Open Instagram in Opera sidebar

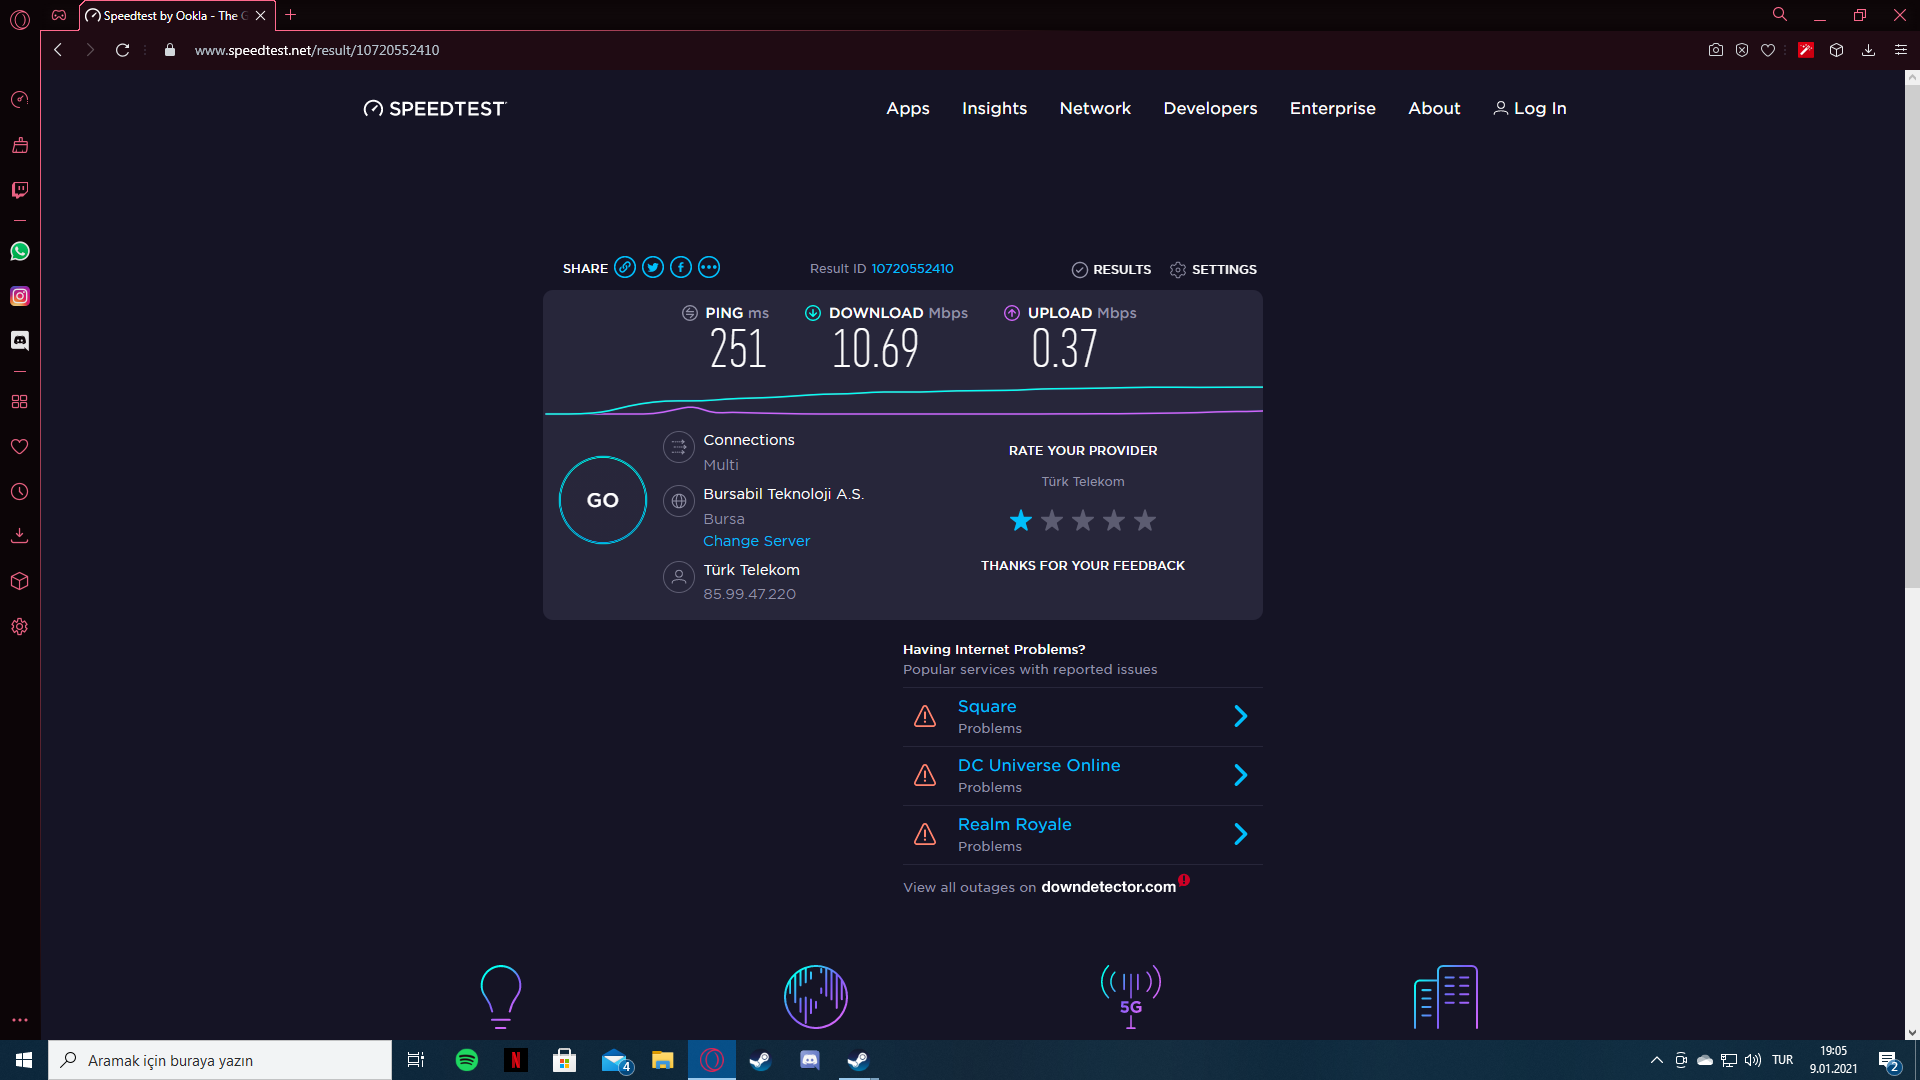point(20,296)
